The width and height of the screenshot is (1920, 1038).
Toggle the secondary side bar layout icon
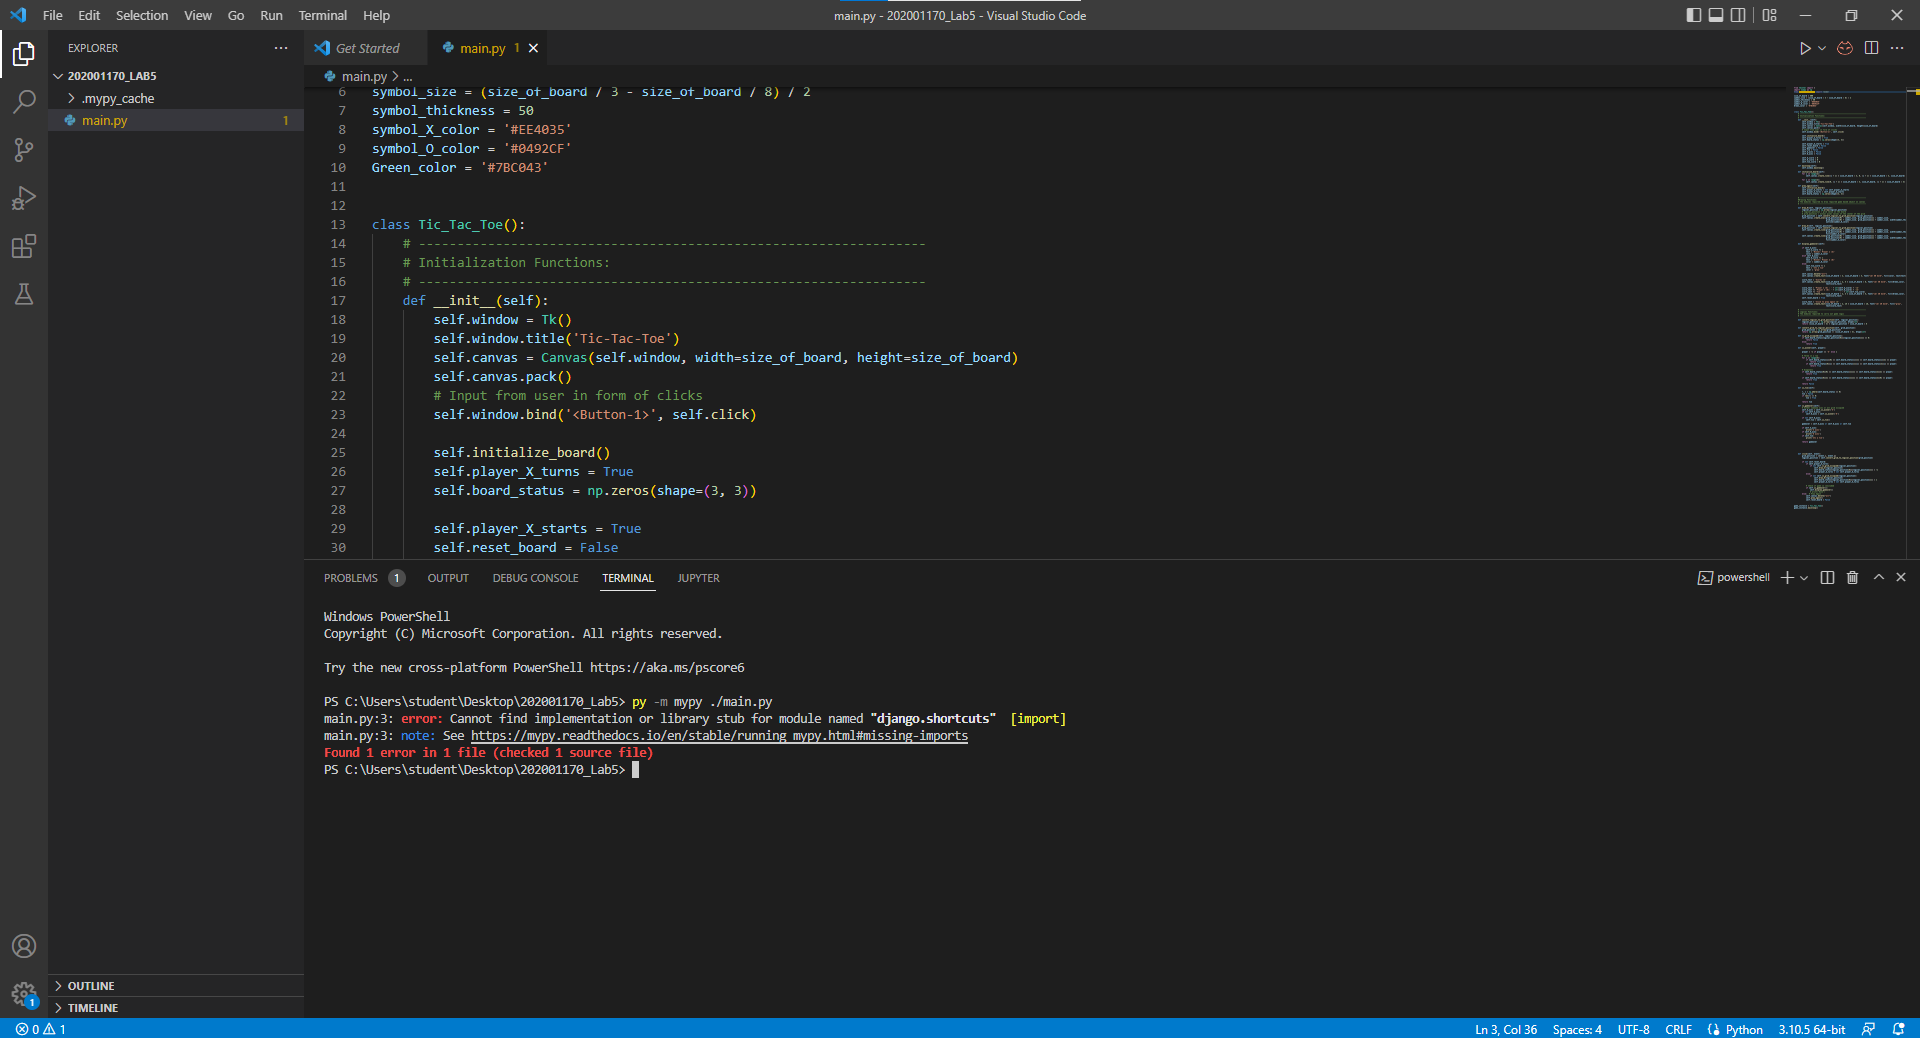1738,15
